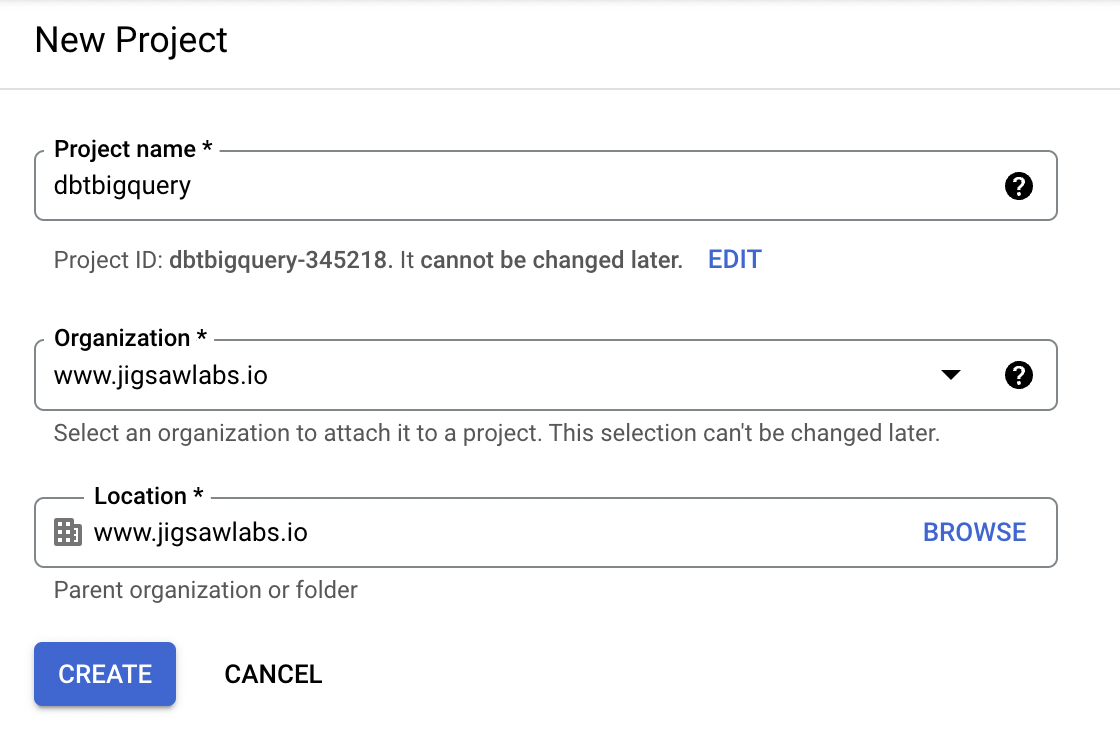Click the dbtbigquery text in name field
Viewport: 1120px width, 730px height.
click(x=122, y=186)
